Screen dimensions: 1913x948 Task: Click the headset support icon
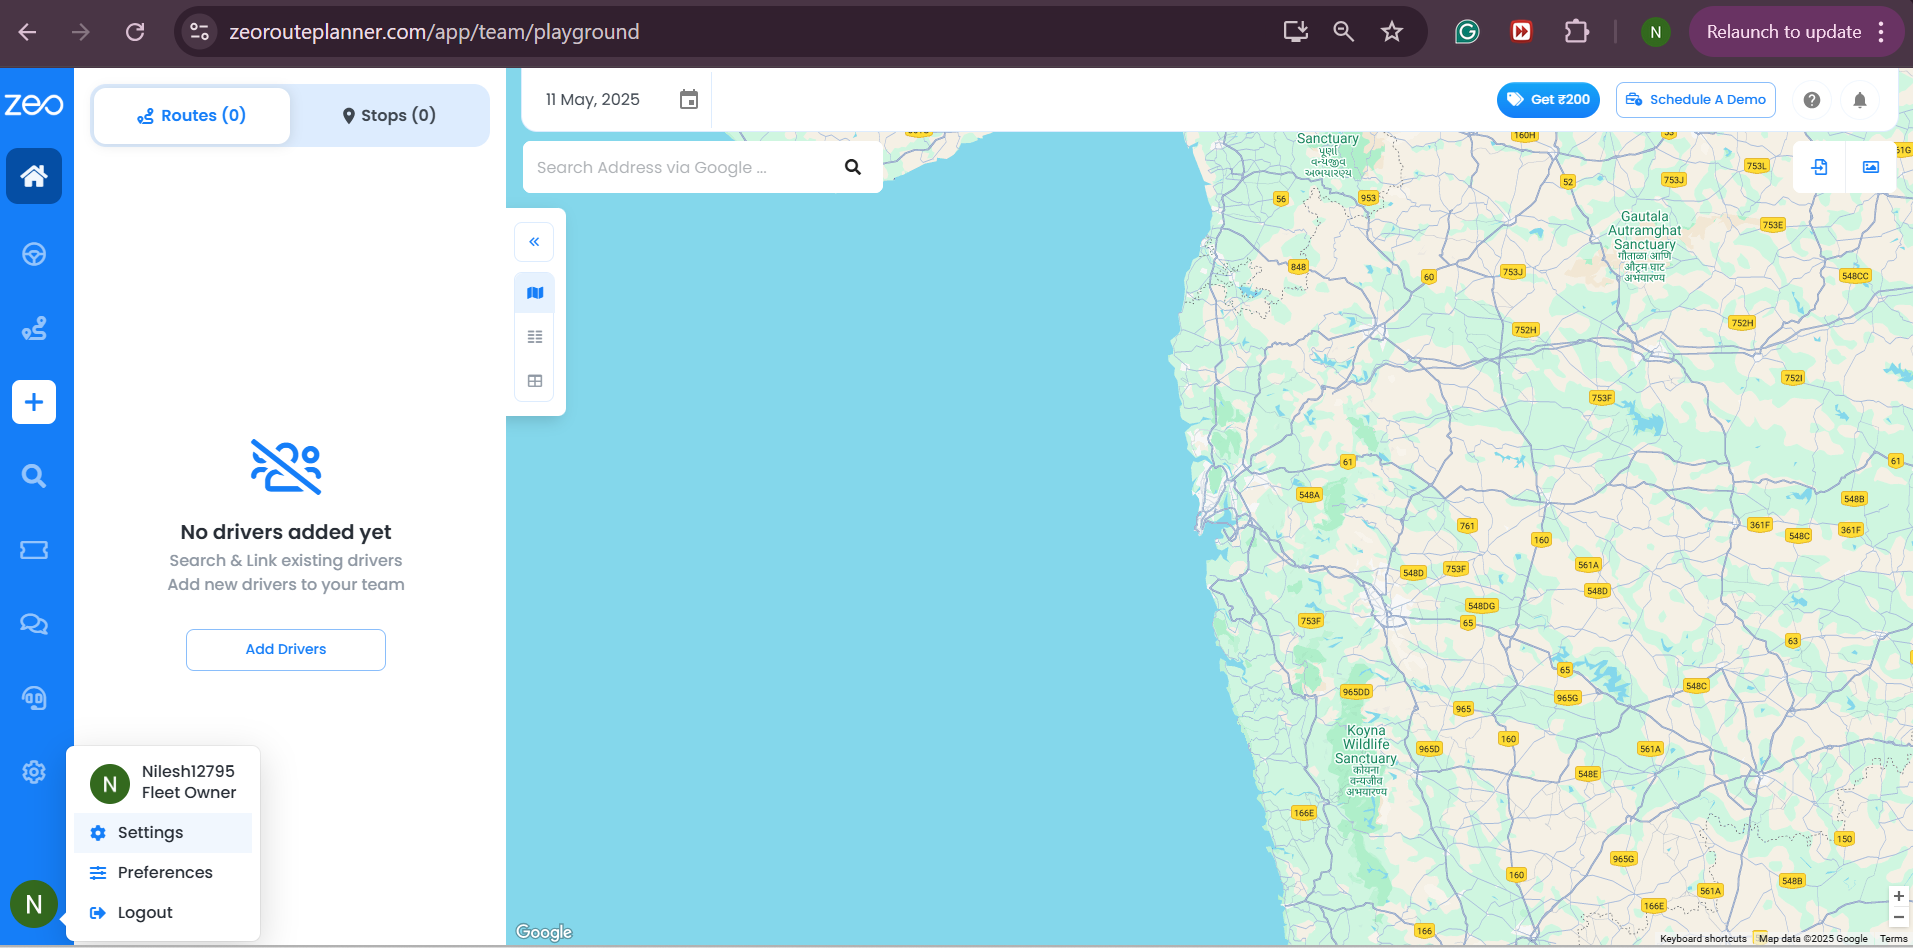coord(34,698)
